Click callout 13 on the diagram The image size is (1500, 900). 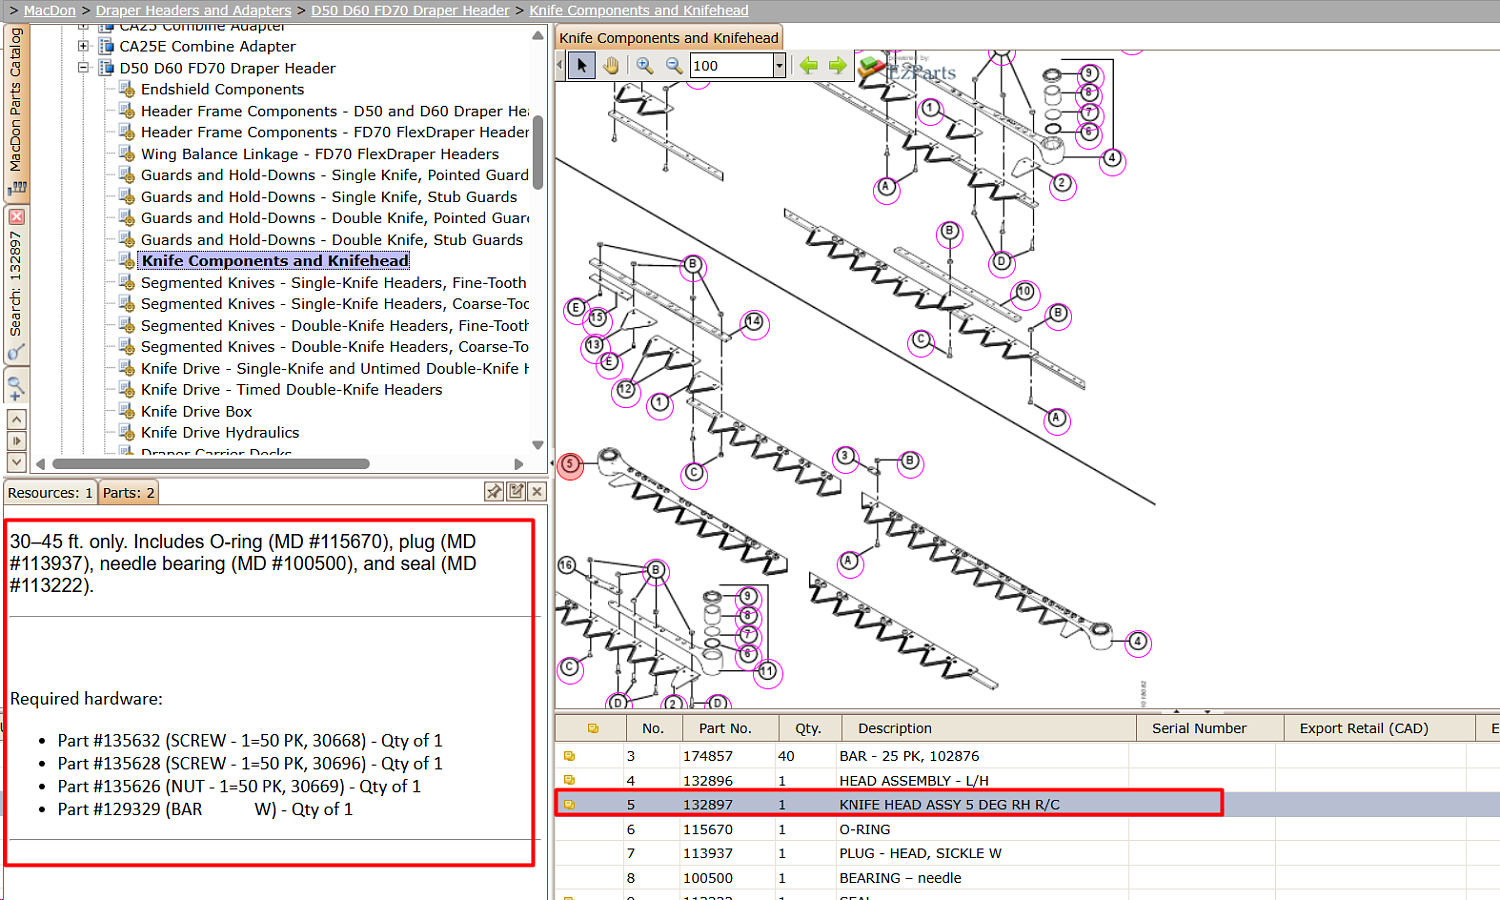(594, 345)
